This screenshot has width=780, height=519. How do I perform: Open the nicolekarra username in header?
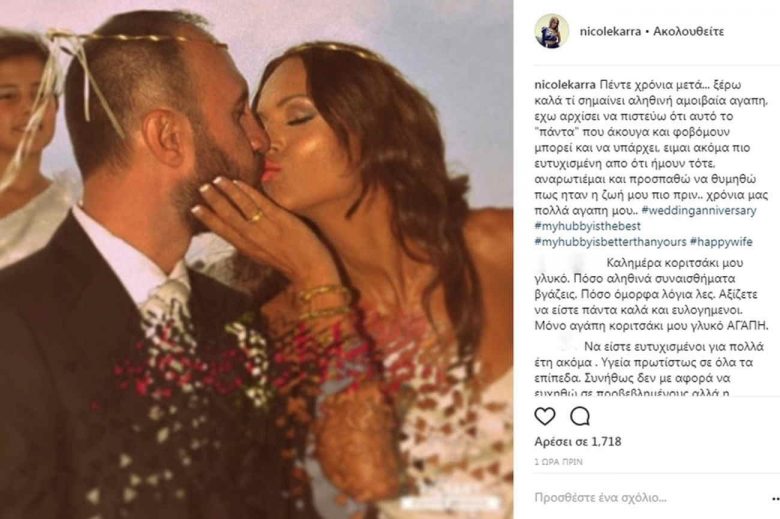(610, 31)
